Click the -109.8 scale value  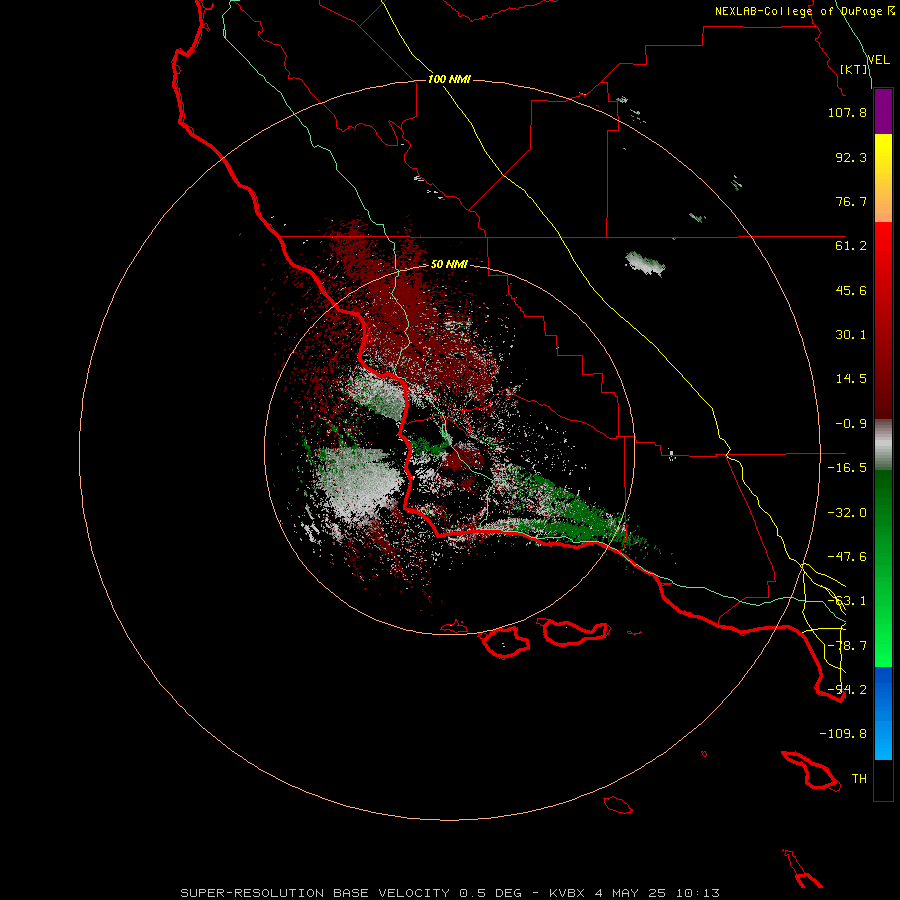click(x=843, y=734)
